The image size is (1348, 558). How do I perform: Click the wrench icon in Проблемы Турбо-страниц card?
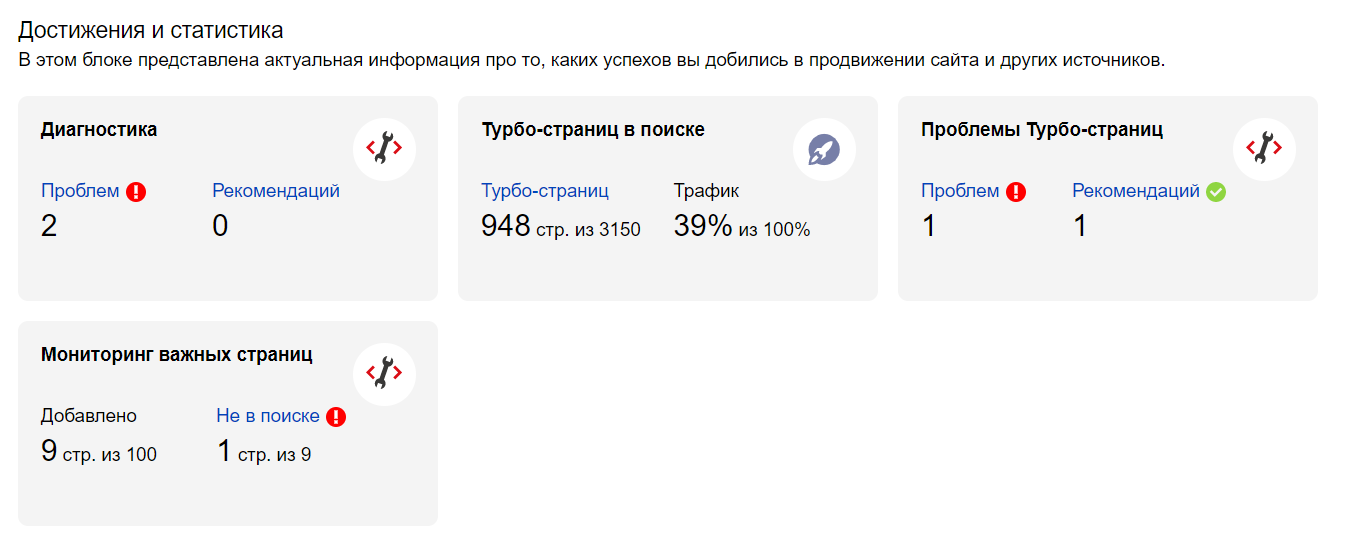(x=1264, y=149)
